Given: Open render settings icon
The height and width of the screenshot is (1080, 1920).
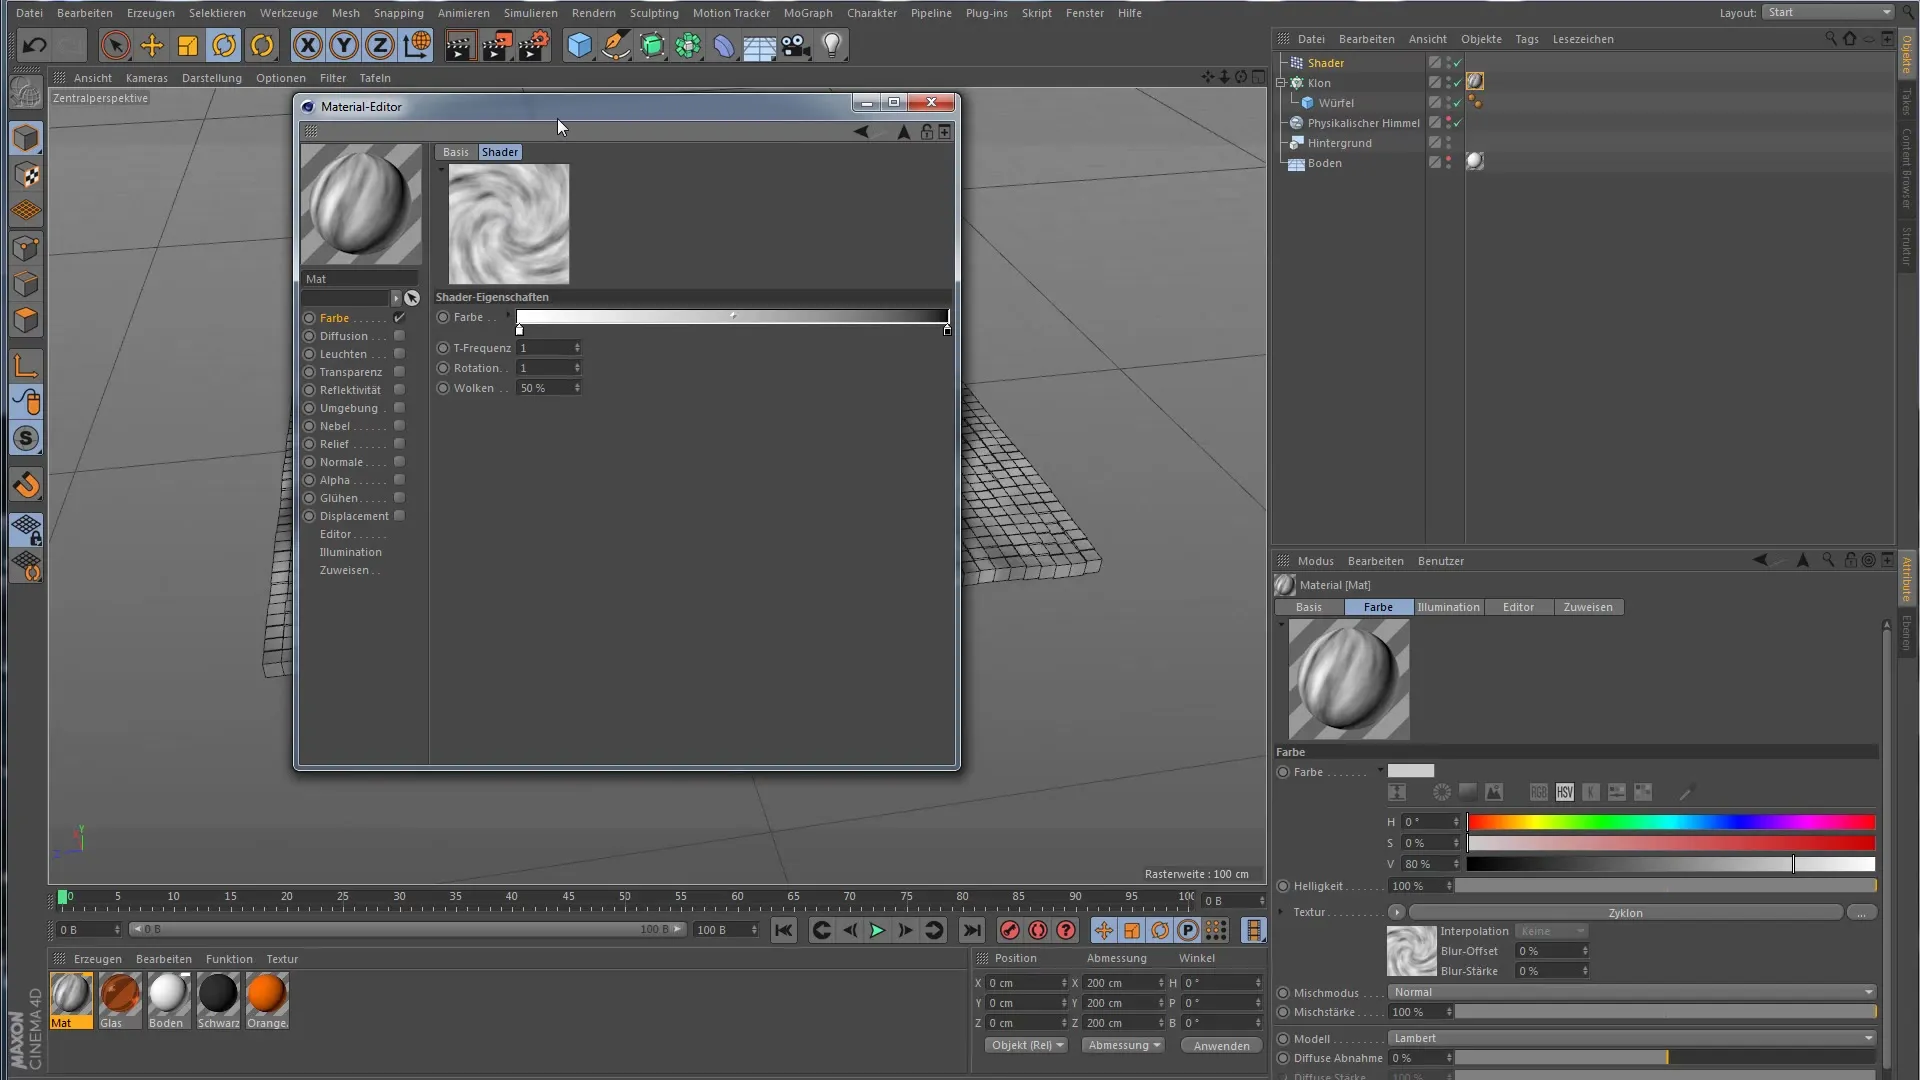Looking at the screenshot, I should pos(534,45).
